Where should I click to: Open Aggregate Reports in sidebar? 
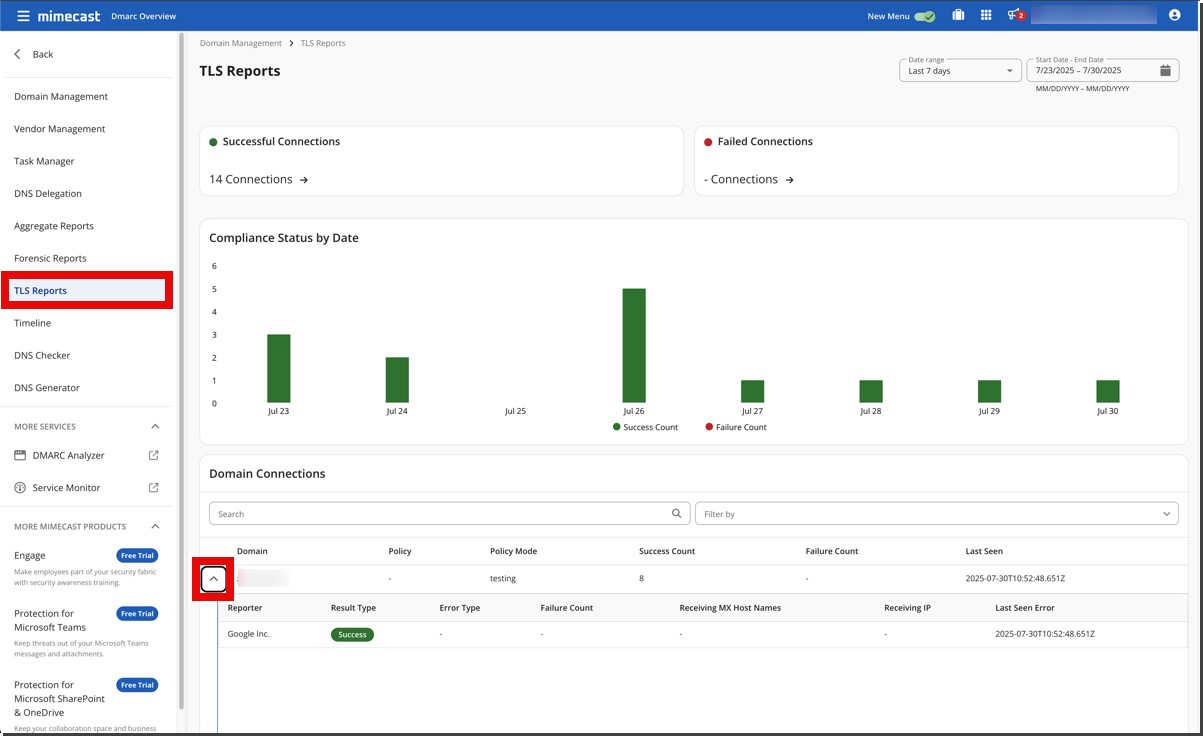[x=54, y=226]
